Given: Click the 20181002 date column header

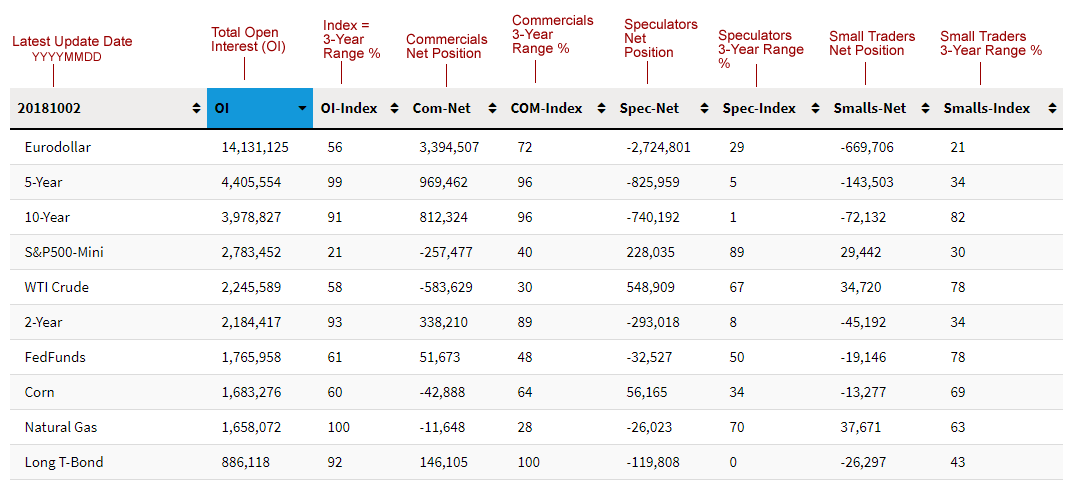Looking at the screenshot, I should [x=49, y=108].
